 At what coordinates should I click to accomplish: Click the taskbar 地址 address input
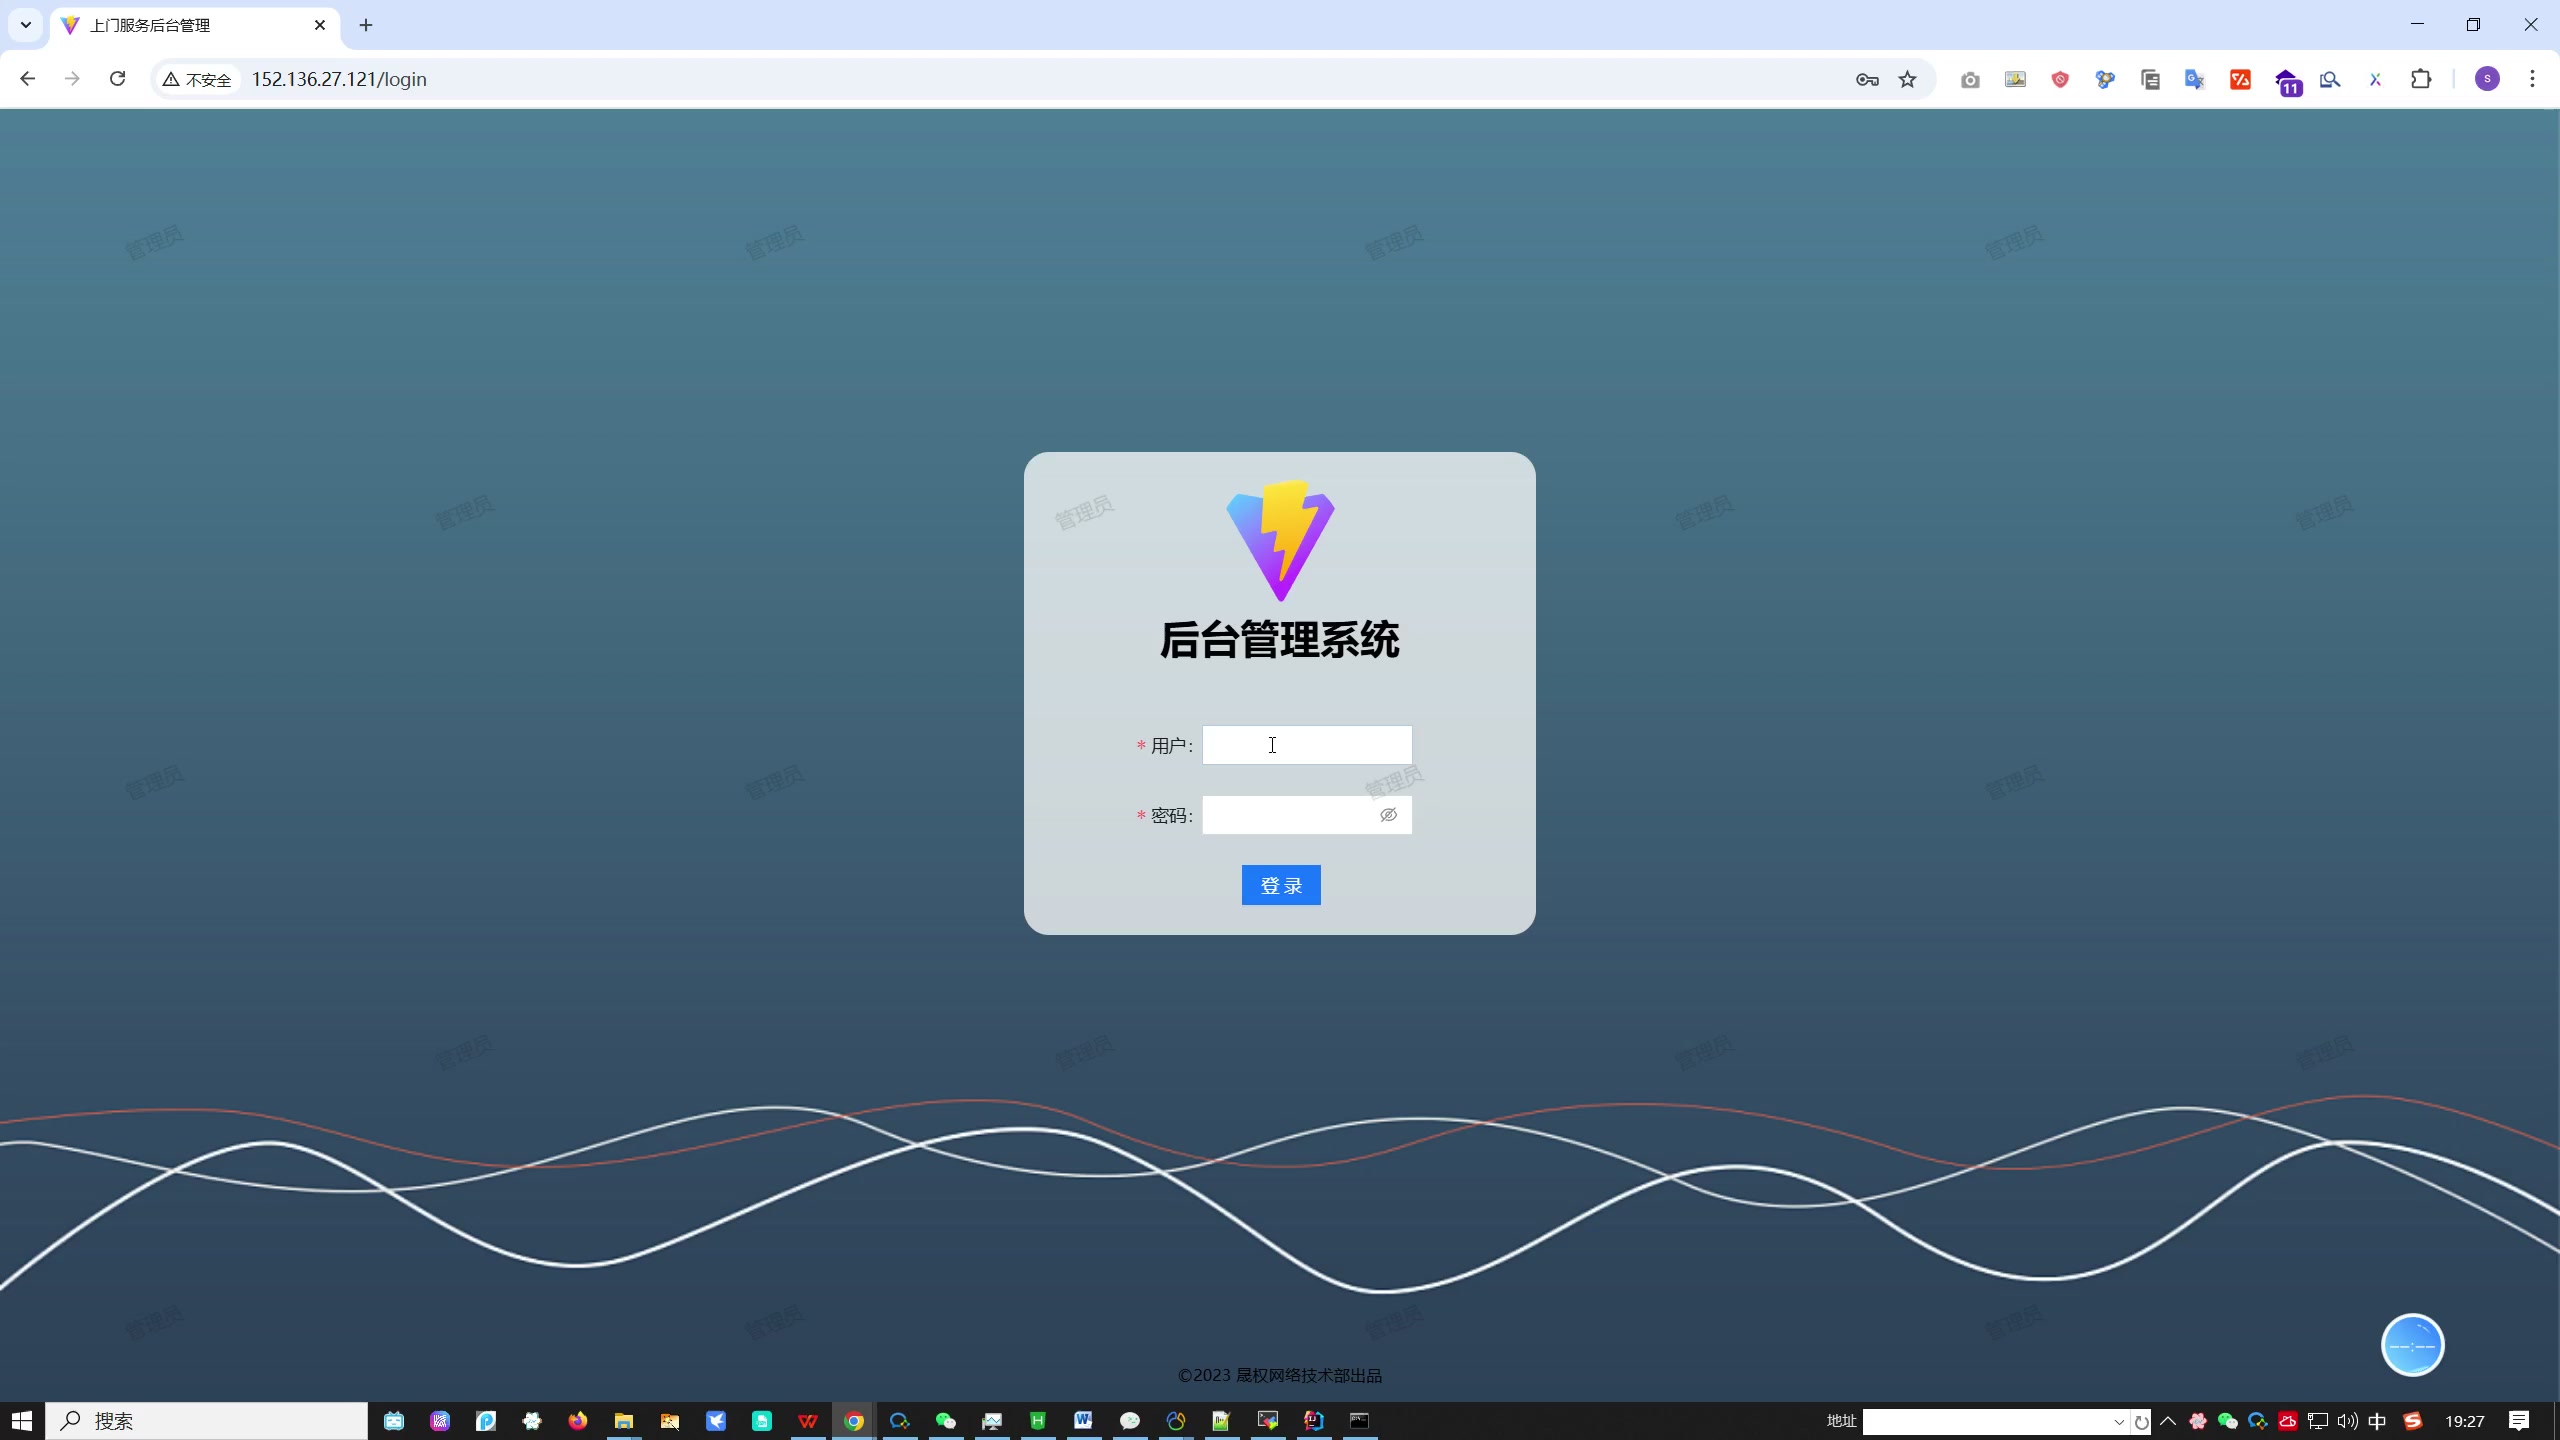[1985, 1421]
